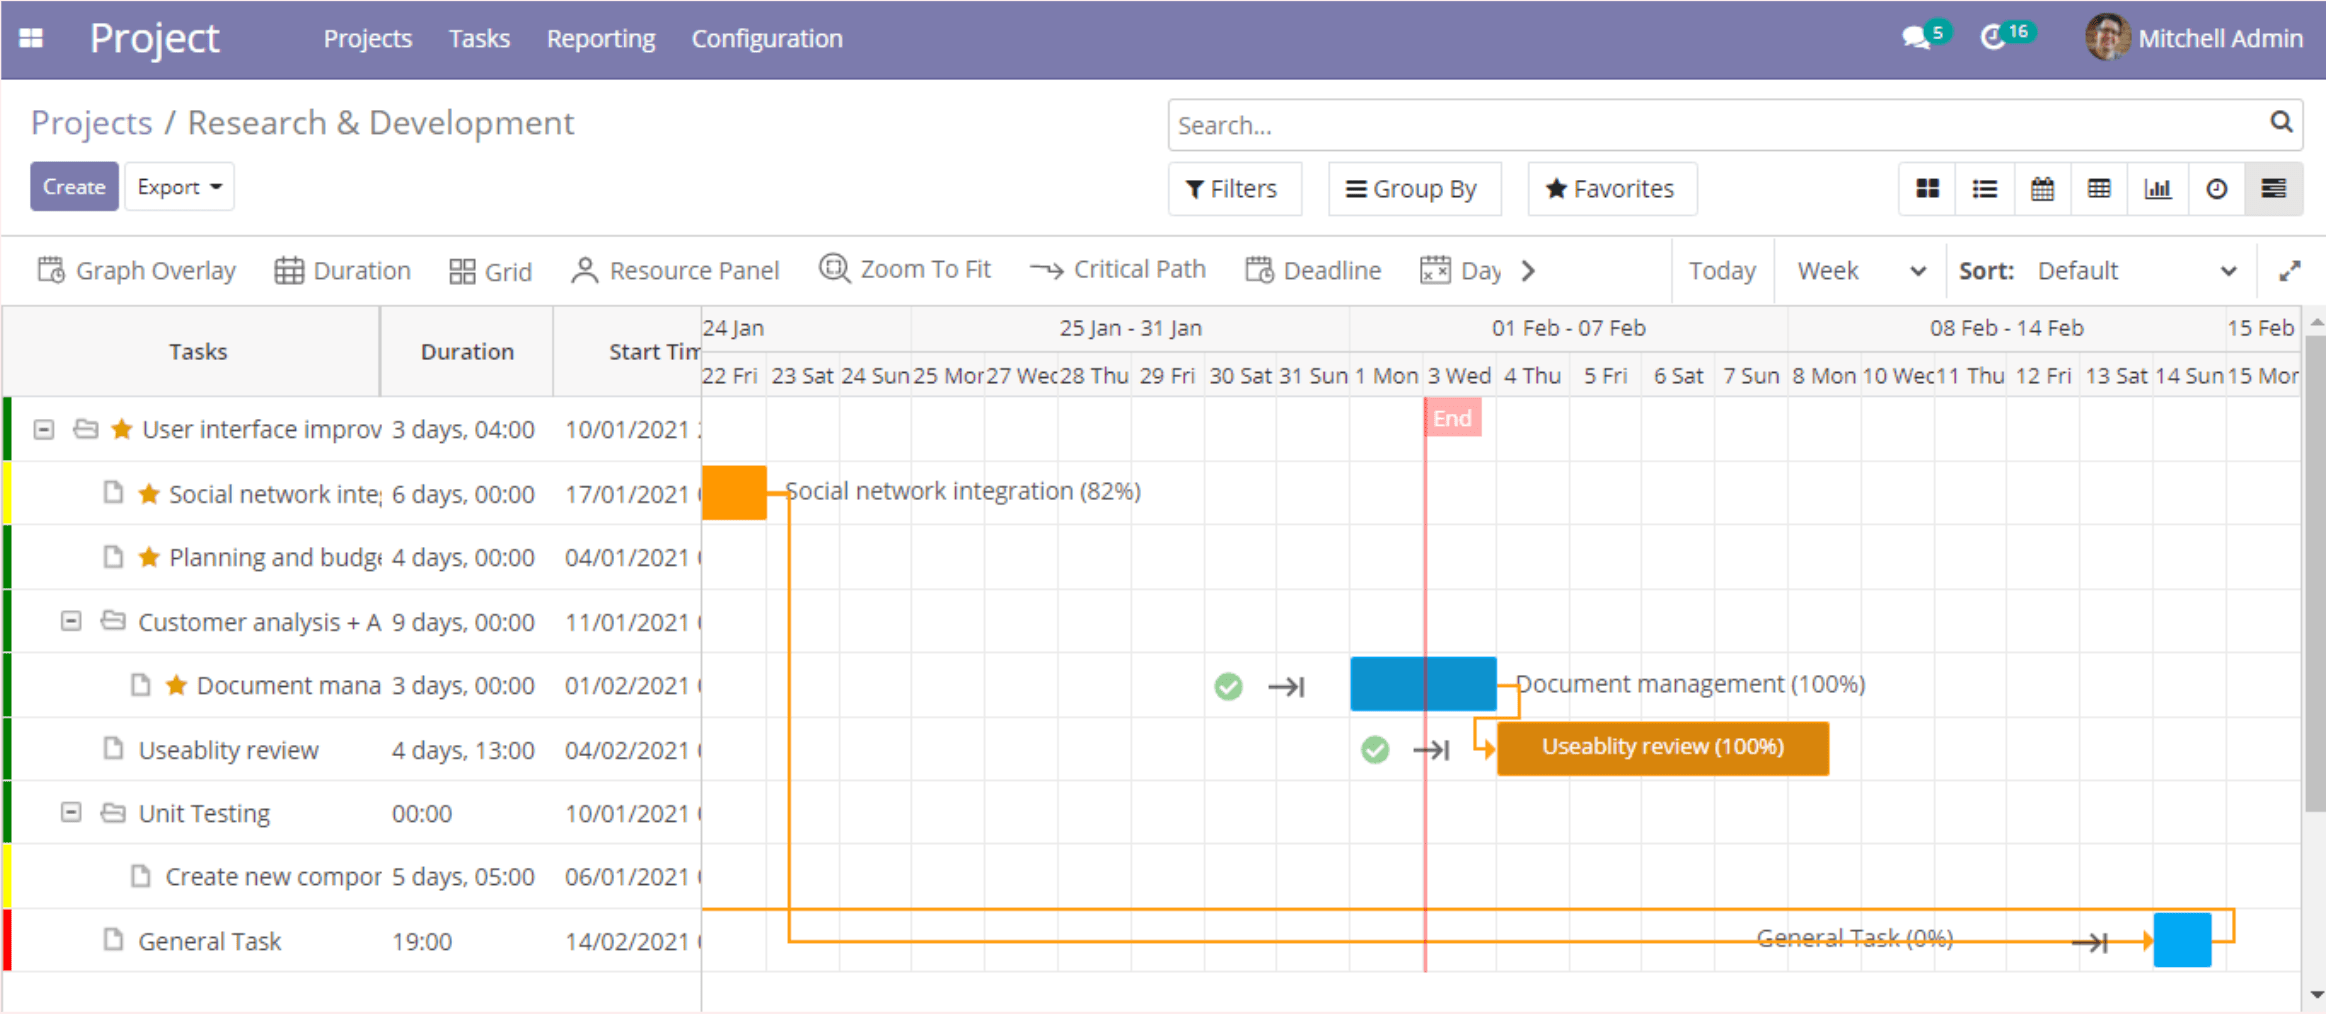Switch to Calendar view

click(x=2042, y=189)
